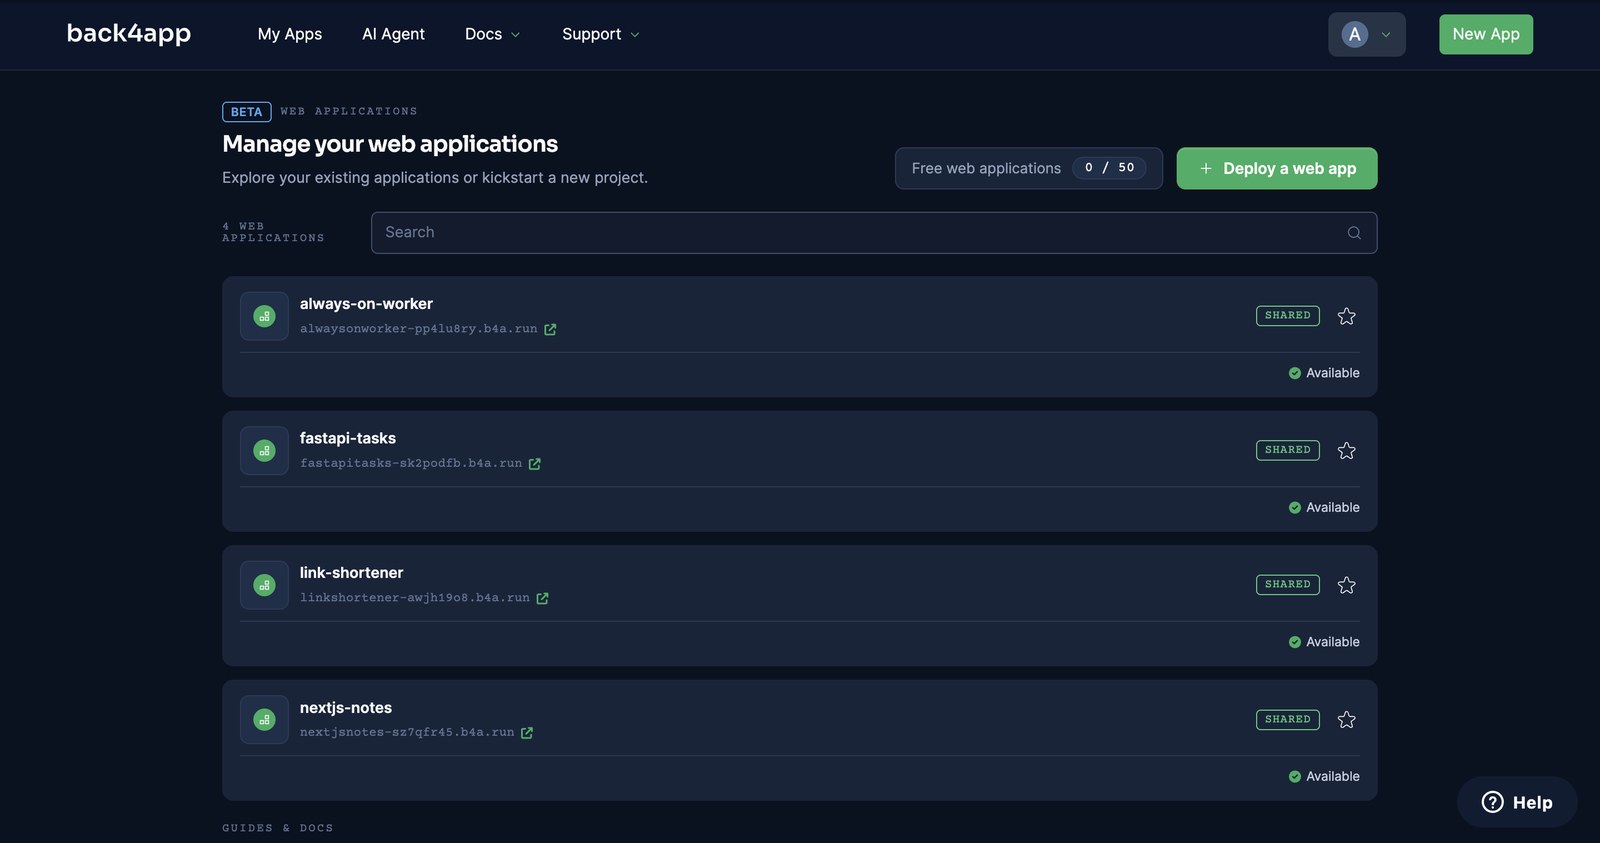This screenshot has height=843, width=1600.
Task: Go to AI Agent in navigation
Action: point(393,34)
